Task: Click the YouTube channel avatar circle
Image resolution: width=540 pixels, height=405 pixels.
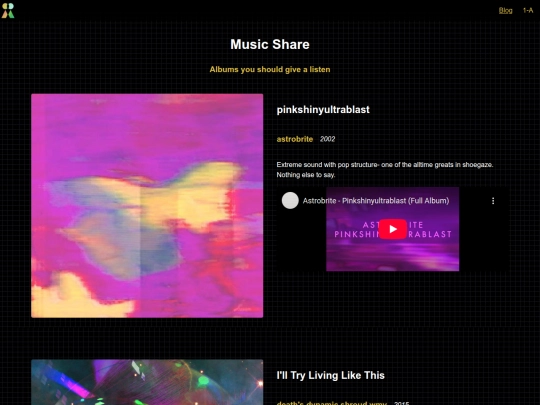Action: click(290, 200)
